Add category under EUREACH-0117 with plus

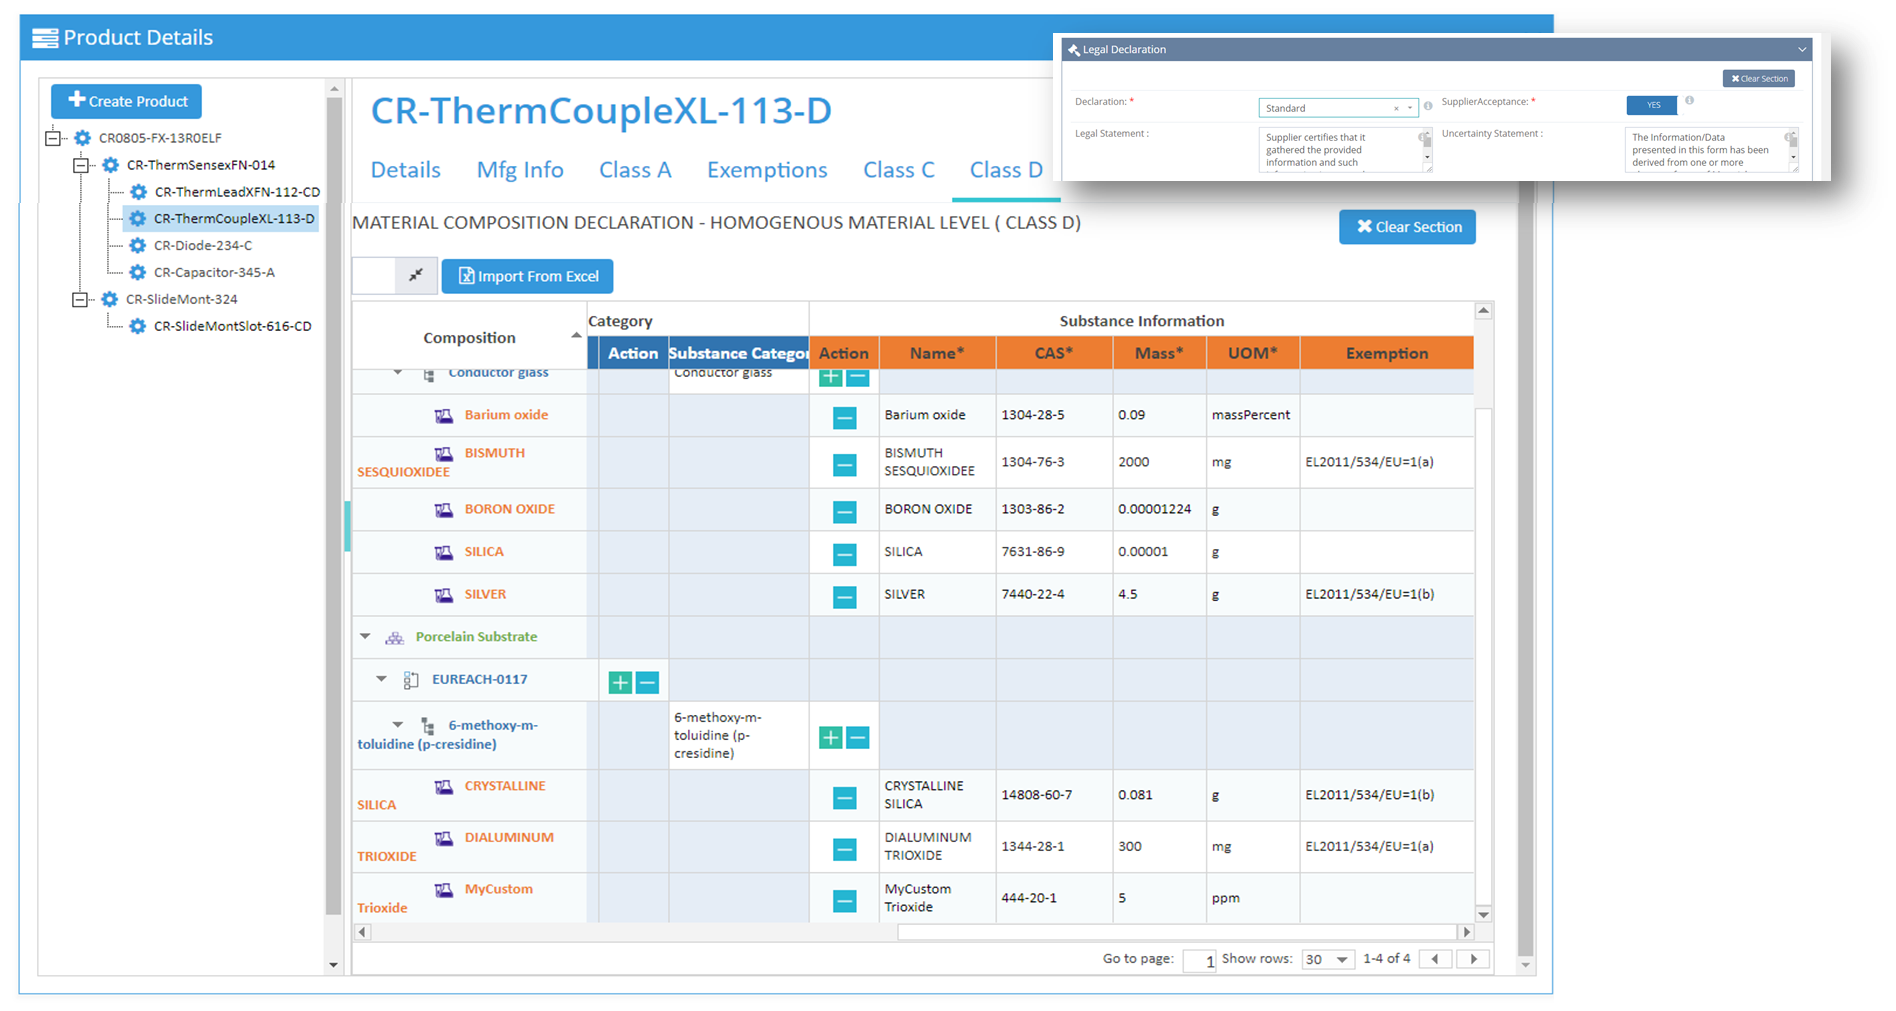(620, 682)
